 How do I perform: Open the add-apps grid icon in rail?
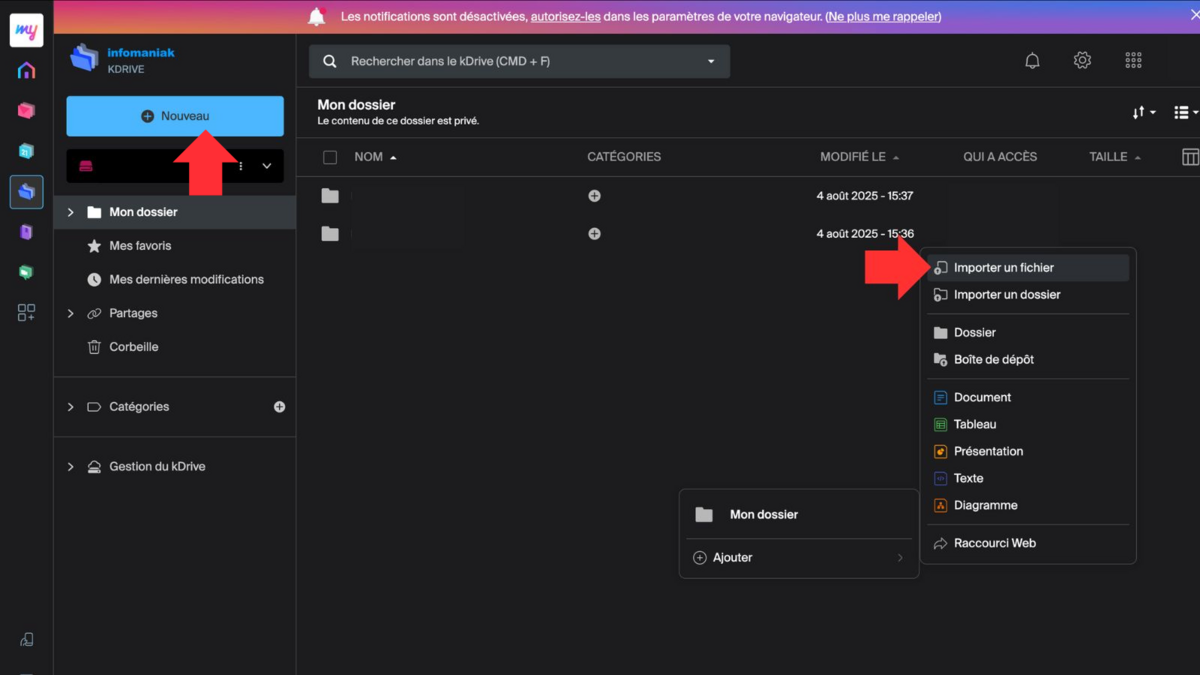click(x=27, y=313)
